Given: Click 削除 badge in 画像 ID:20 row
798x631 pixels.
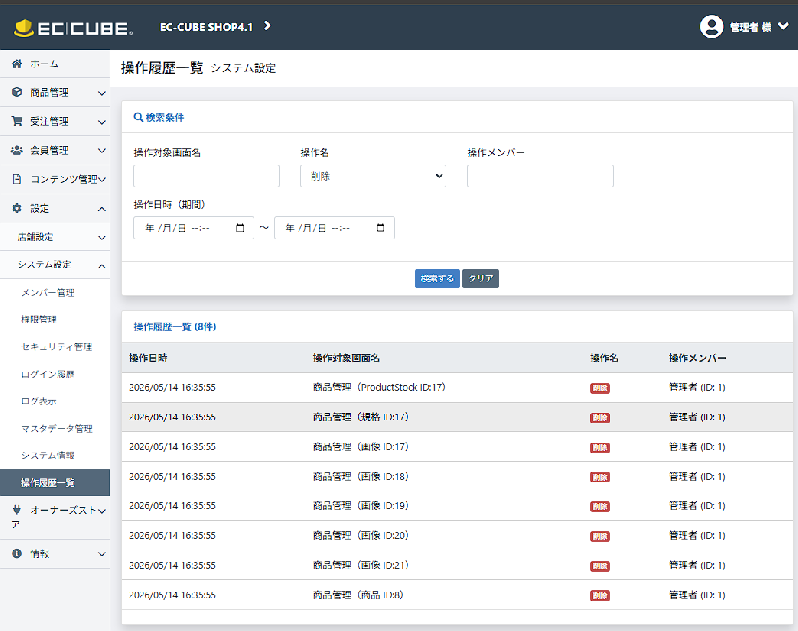Looking at the screenshot, I should [600, 536].
